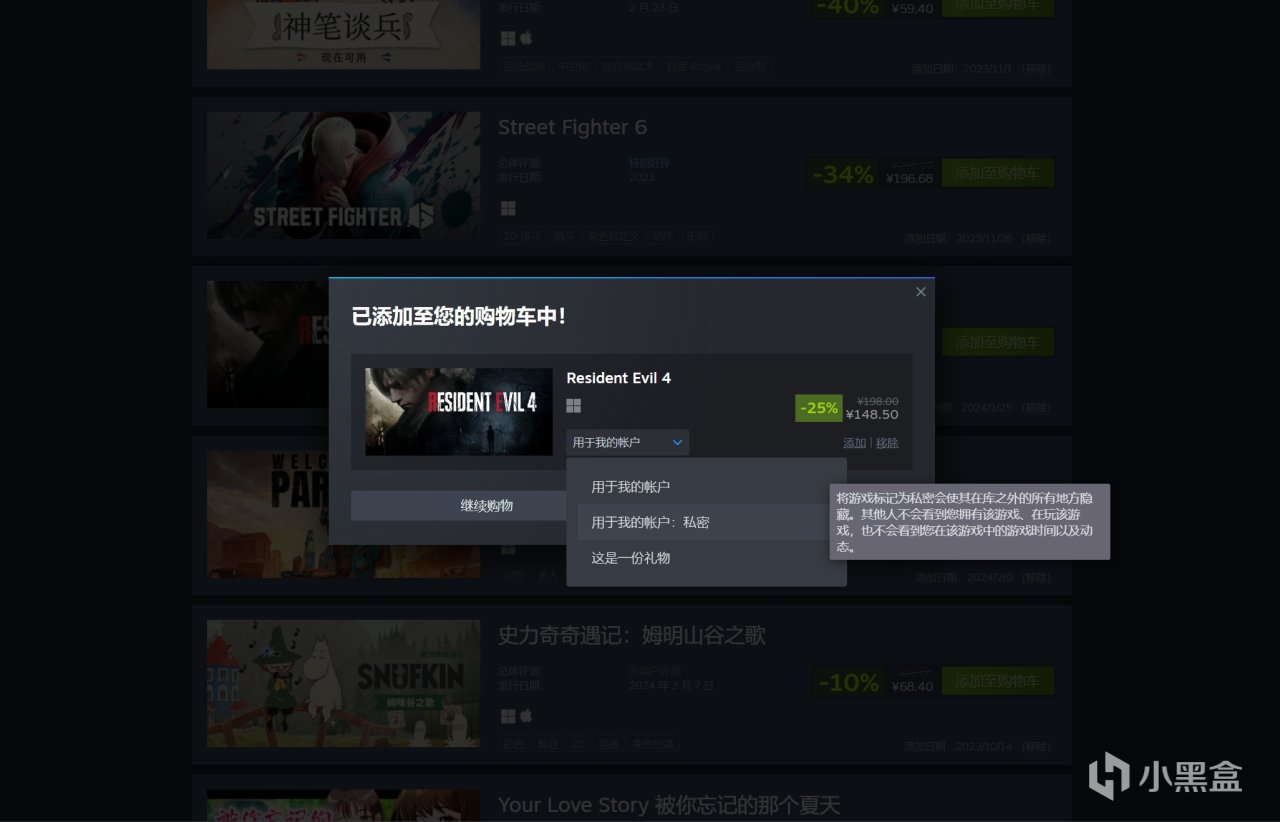Image resolution: width=1280 pixels, height=822 pixels.
Task: Click the Resident Evil 4 title text
Action: pyautogui.click(x=619, y=378)
